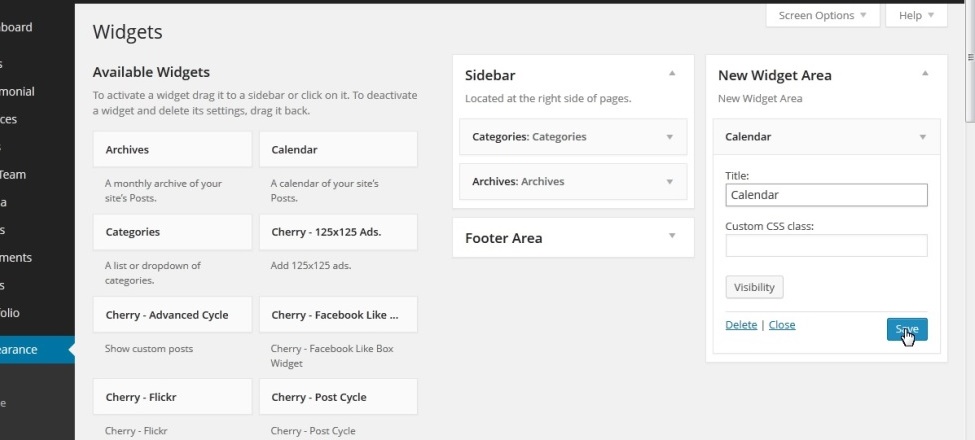Screen dimensions: 975x440
Task: Select the Cherry - Advanced Cycle widget
Action: pyautogui.click(x=172, y=315)
